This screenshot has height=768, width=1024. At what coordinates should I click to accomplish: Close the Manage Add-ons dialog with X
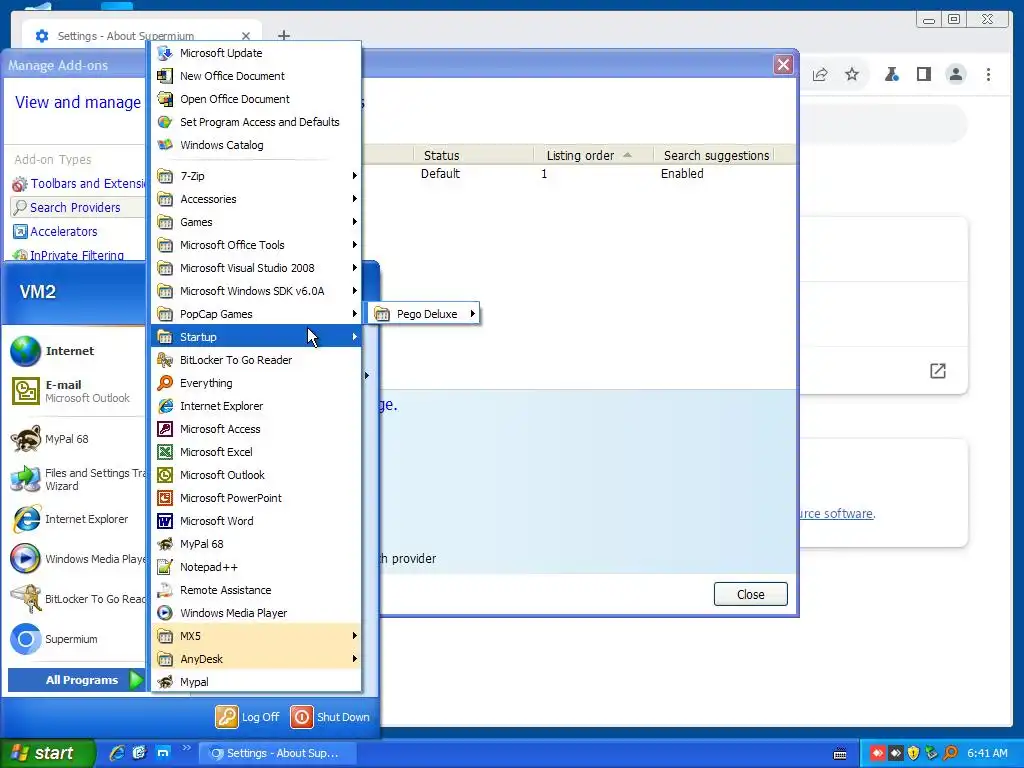(x=783, y=65)
